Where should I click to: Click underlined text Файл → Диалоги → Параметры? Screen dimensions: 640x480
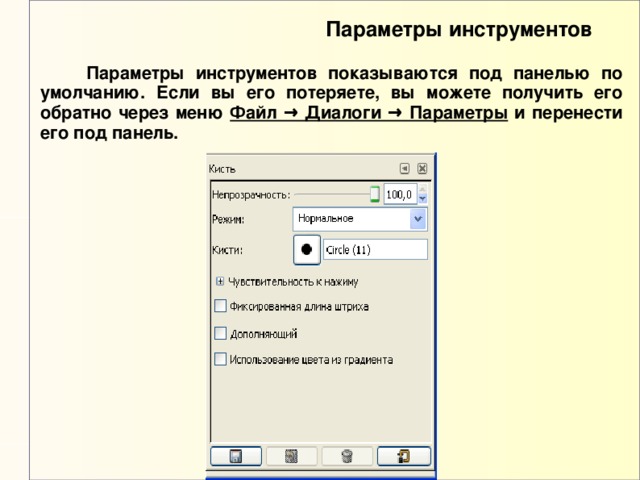coord(369,113)
